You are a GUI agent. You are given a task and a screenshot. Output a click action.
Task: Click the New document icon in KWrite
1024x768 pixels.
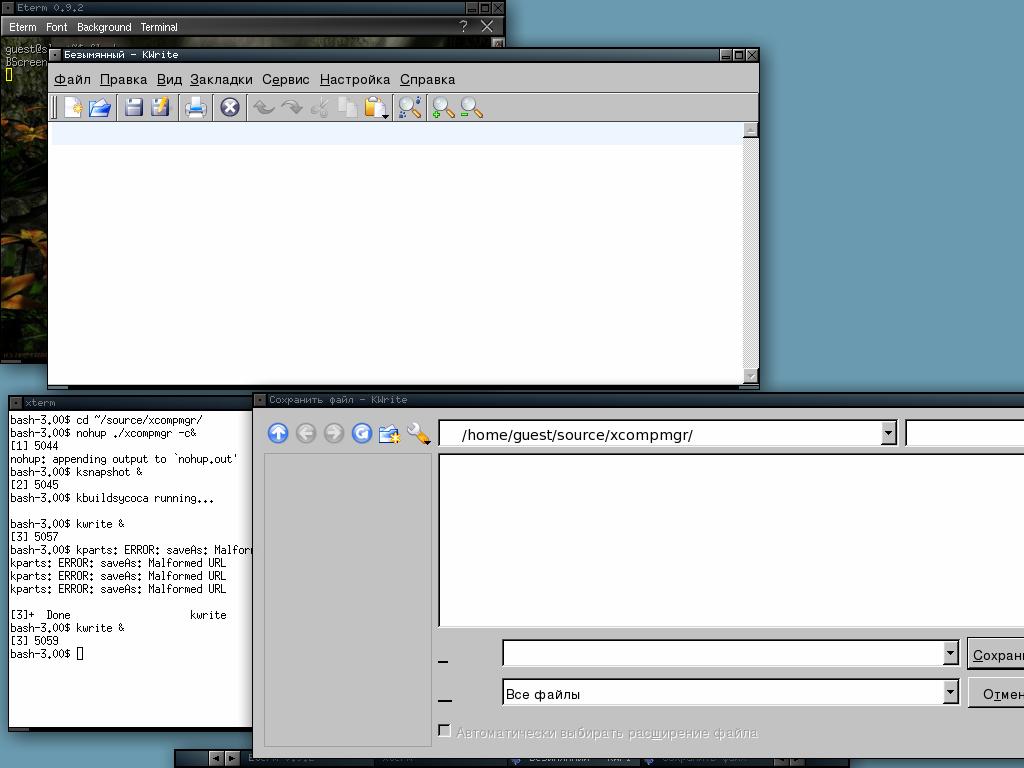click(73, 108)
